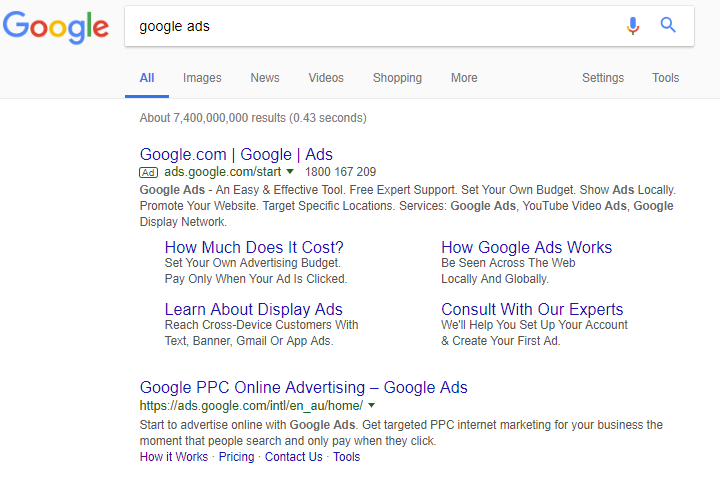720x488 pixels.
Task: Open How Google Ads Works sitelink
Action: pos(526,247)
